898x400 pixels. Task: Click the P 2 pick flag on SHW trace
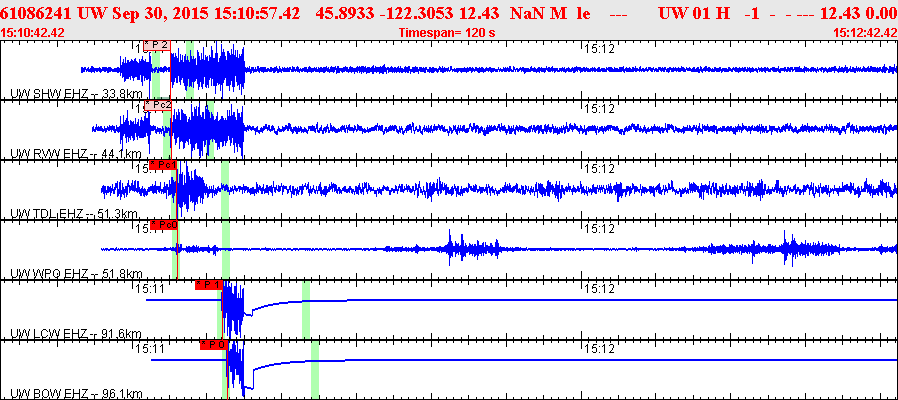pos(157,46)
